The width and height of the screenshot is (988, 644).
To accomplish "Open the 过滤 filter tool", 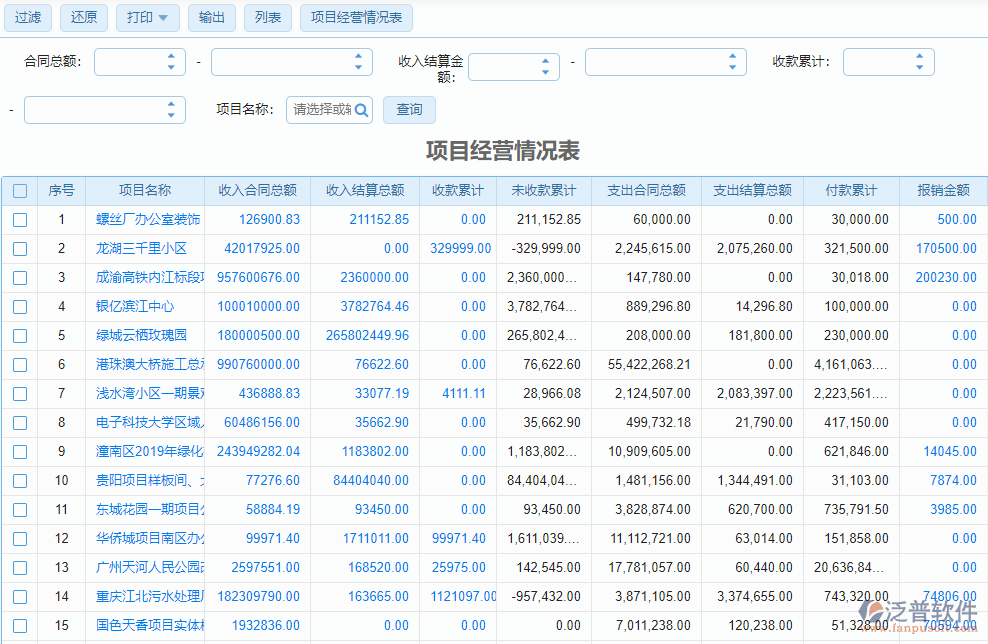I will pyautogui.click(x=27, y=17).
